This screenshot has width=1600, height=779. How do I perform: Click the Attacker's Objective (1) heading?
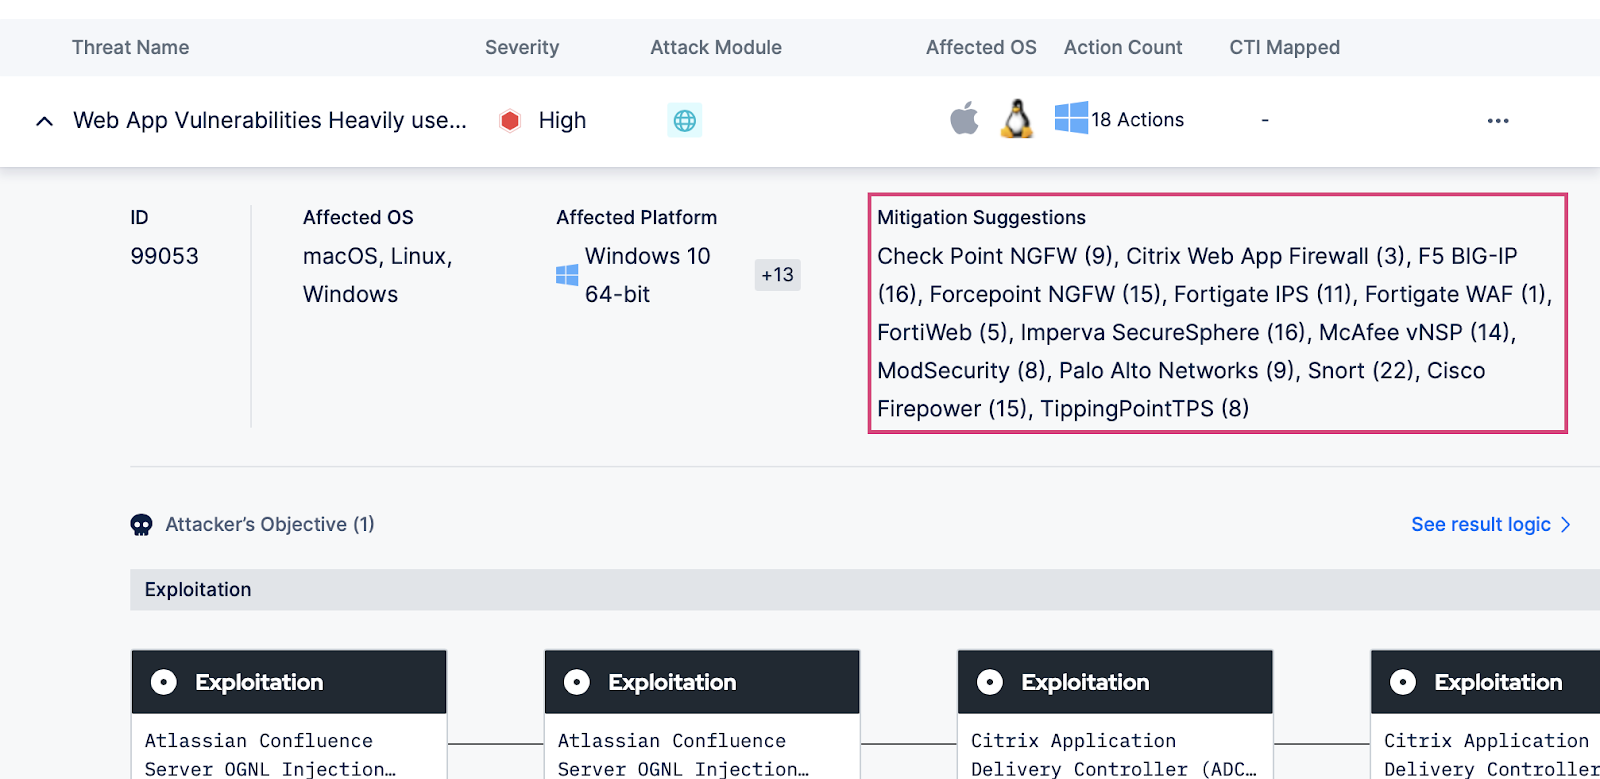(x=270, y=524)
